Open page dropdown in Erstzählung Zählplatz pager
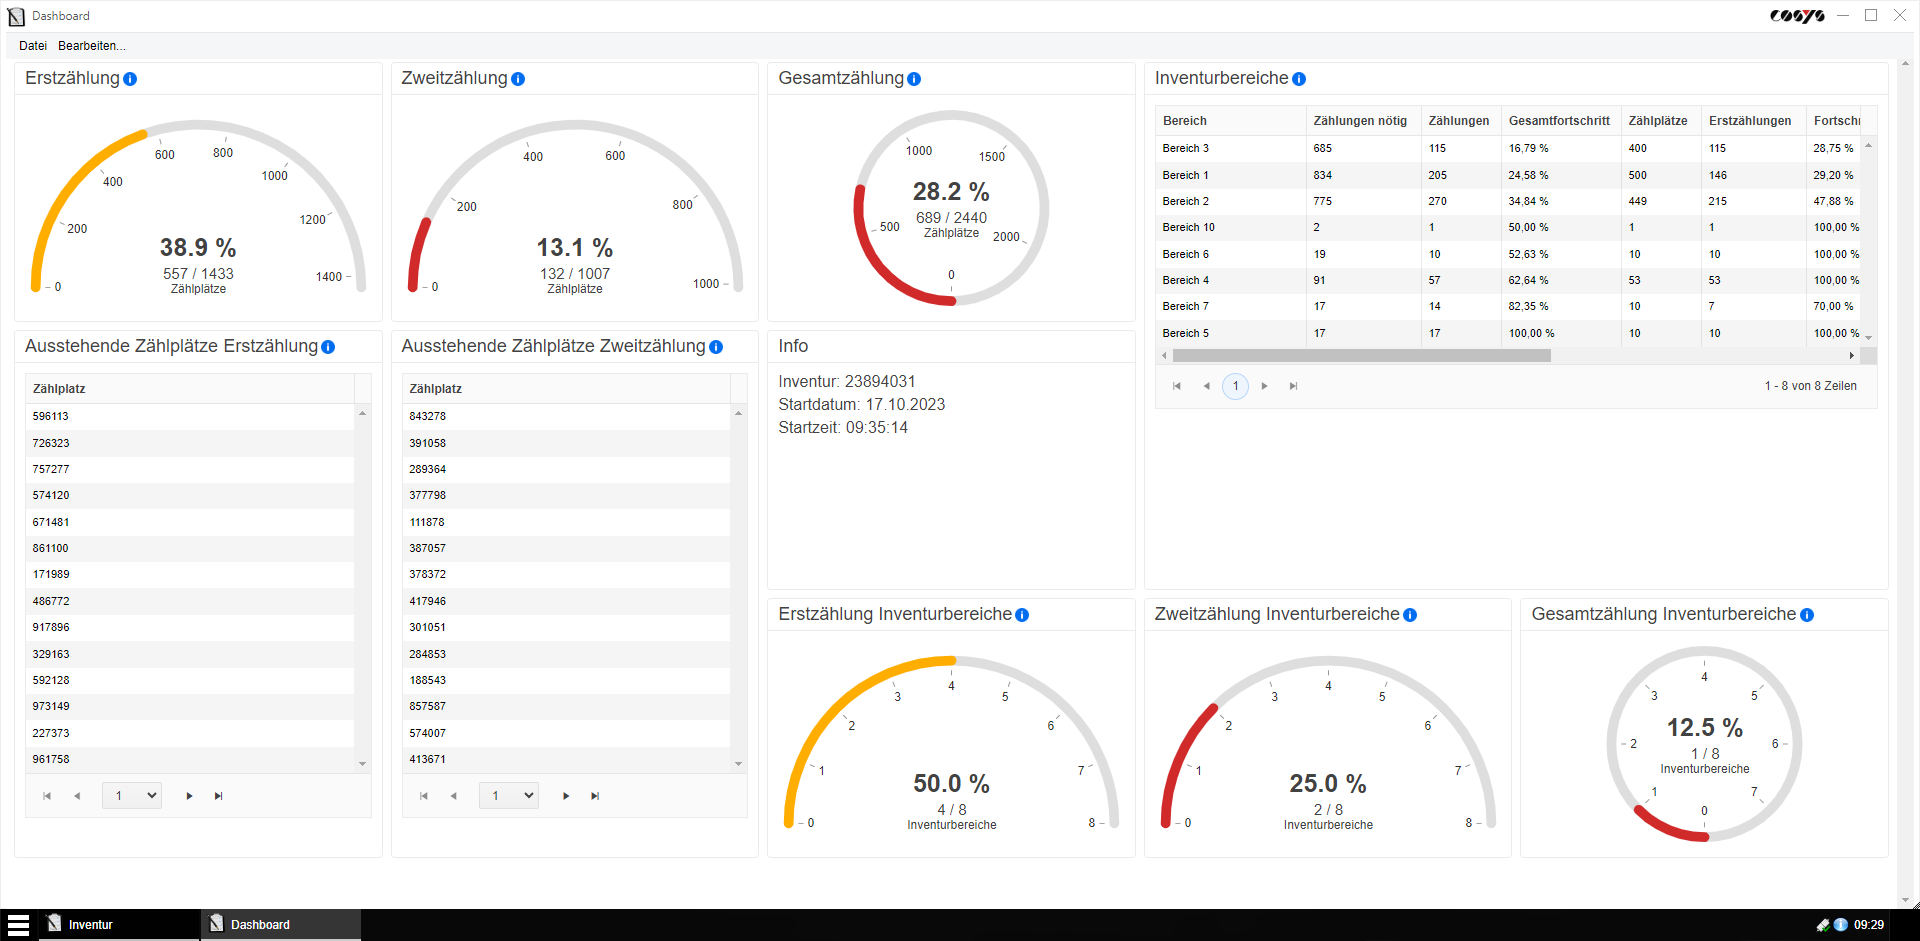The width and height of the screenshot is (1920, 941). coord(132,796)
